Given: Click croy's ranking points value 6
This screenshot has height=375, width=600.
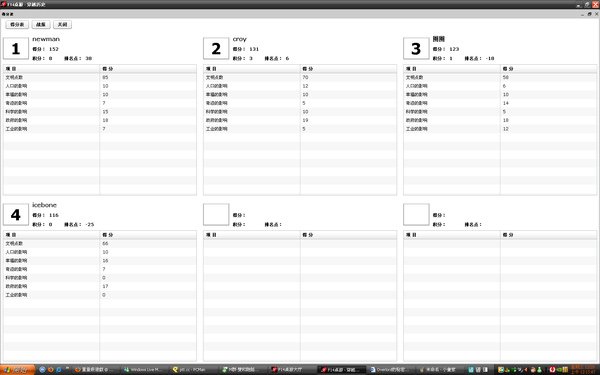Looking at the screenshot, I should click(x=287, y=59).
